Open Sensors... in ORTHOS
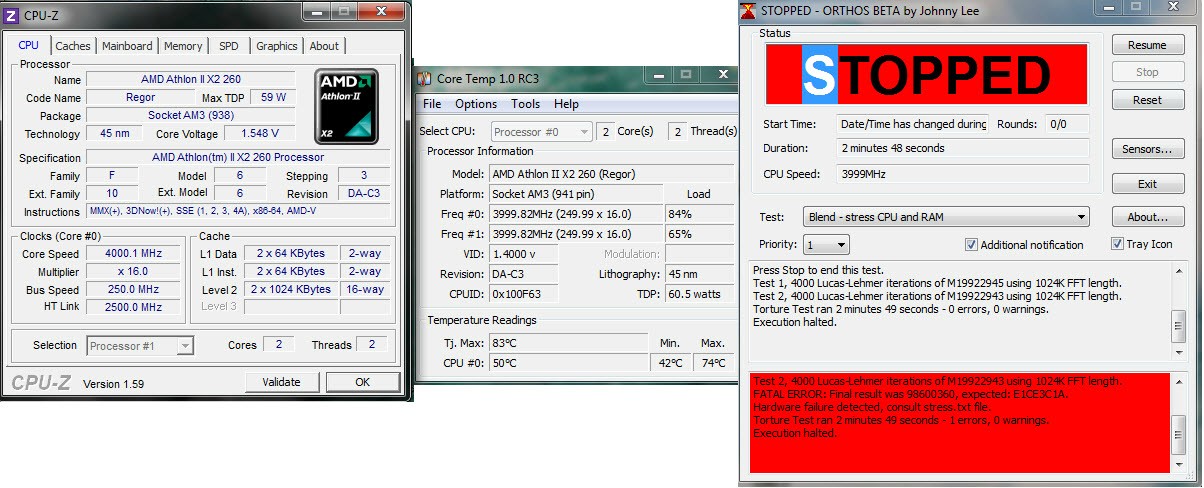The height and width of the screenshot is (488, 1204). coord(1147,149)
